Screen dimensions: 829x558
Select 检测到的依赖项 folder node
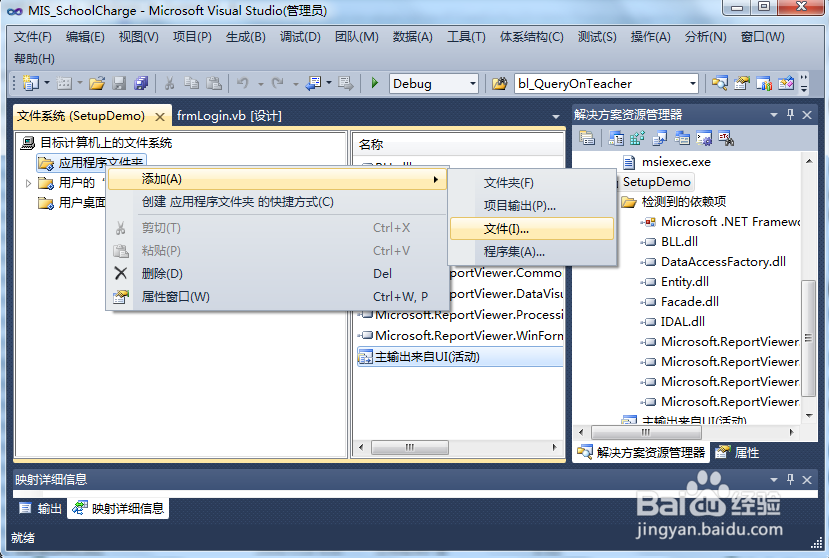683,202
